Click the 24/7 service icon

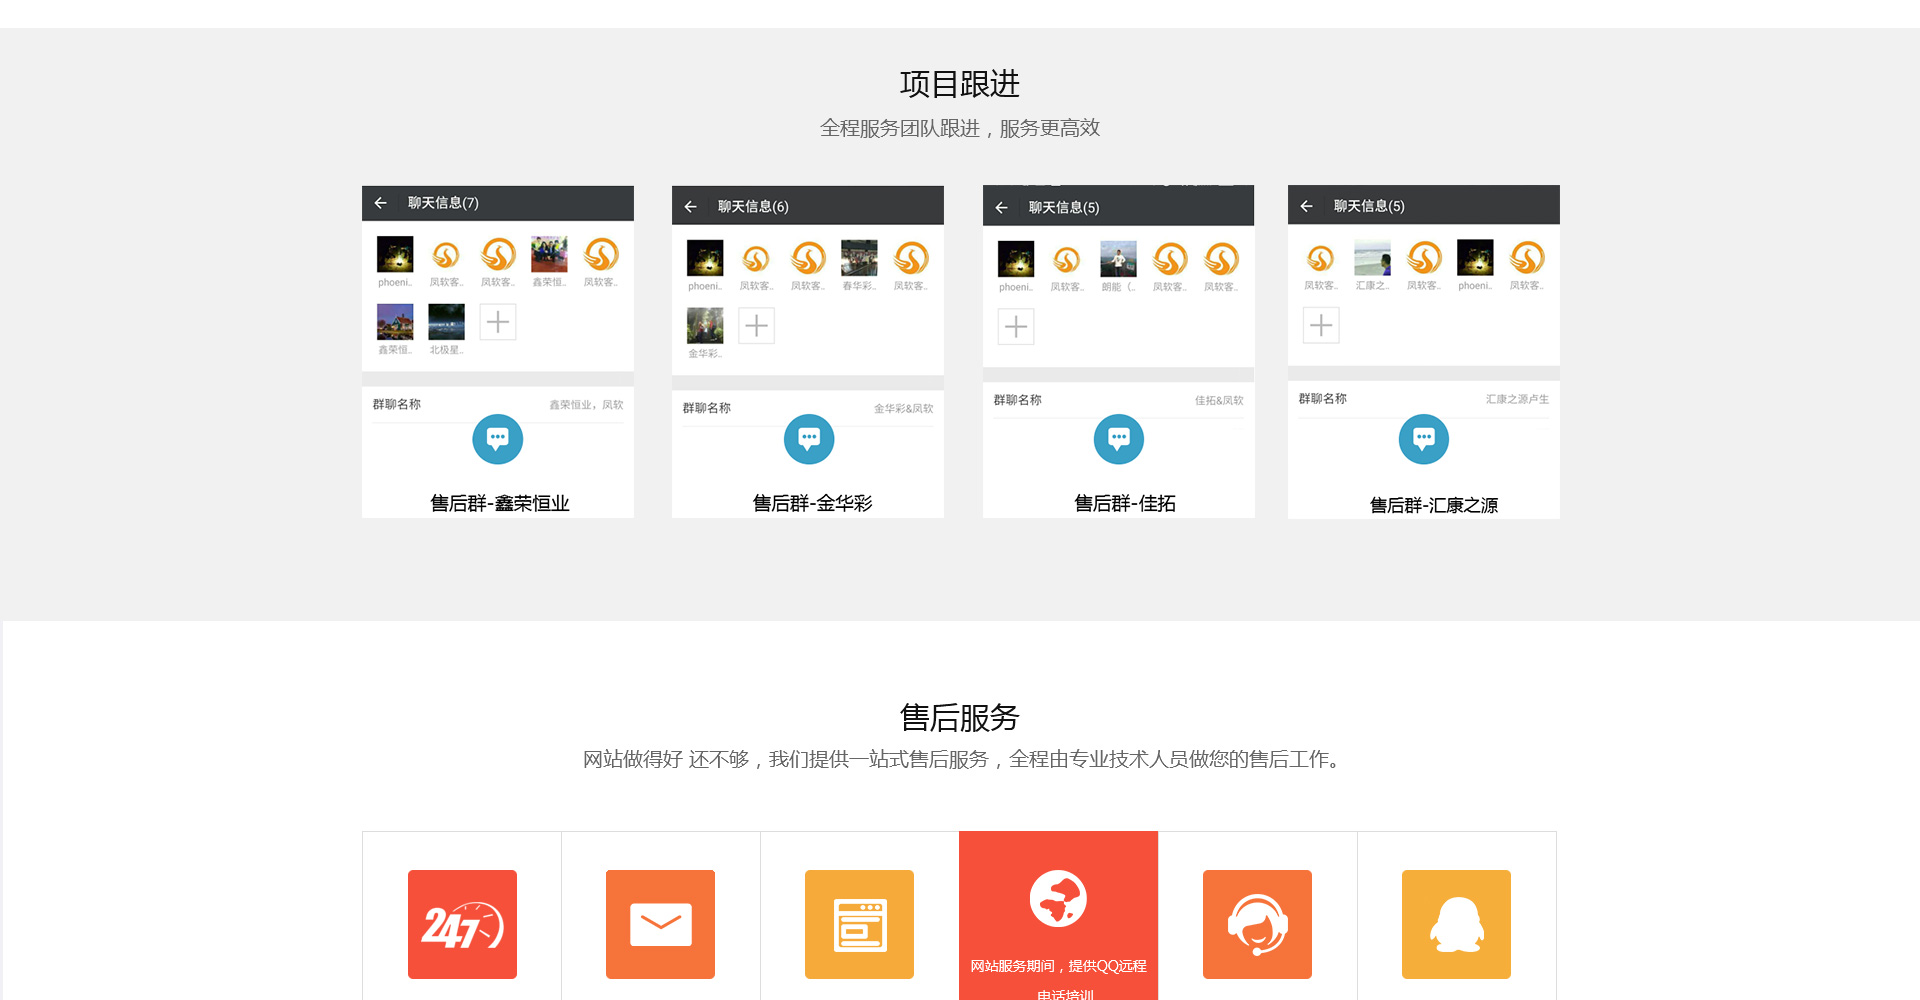pyautogui.click(x=462, y=924)
